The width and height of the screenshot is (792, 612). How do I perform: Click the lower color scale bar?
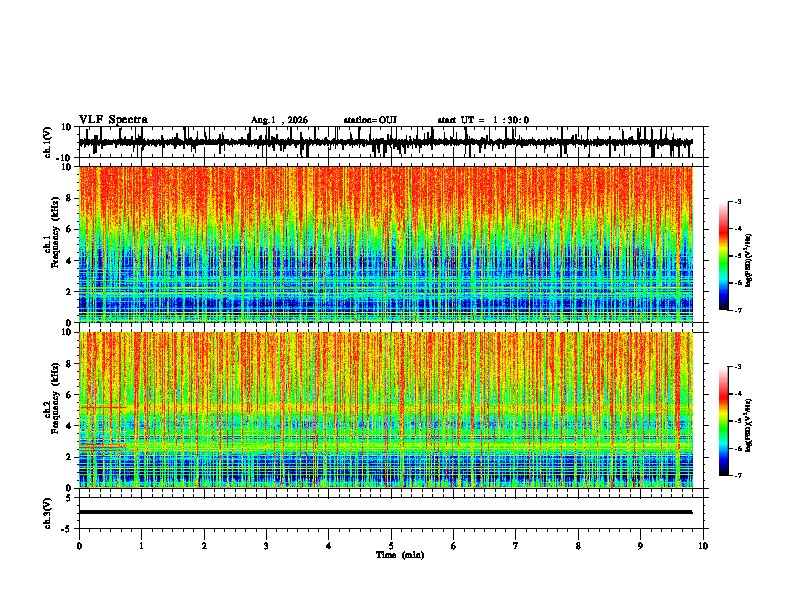coord(724,421)
